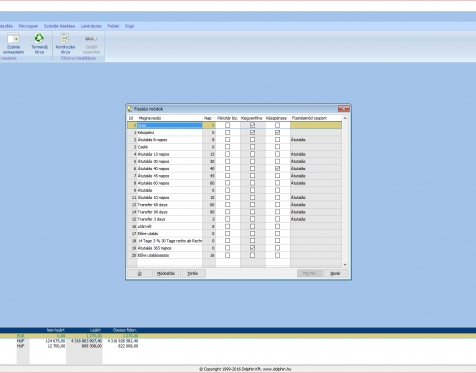Select the Transfer 3 days entry
The image size is (476, 373).
pos(170,219)
